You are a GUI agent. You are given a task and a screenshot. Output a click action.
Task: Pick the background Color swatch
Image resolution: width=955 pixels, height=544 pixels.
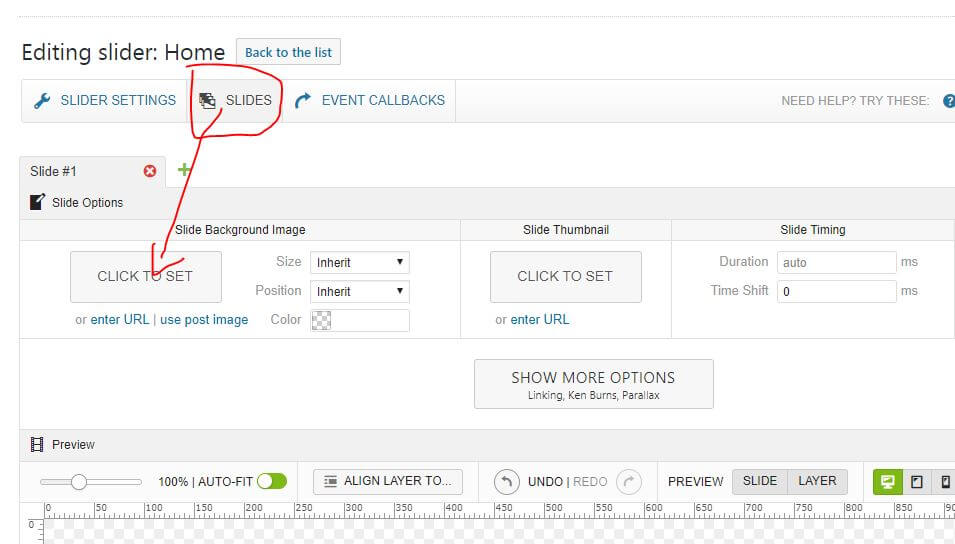pos(322,320)
